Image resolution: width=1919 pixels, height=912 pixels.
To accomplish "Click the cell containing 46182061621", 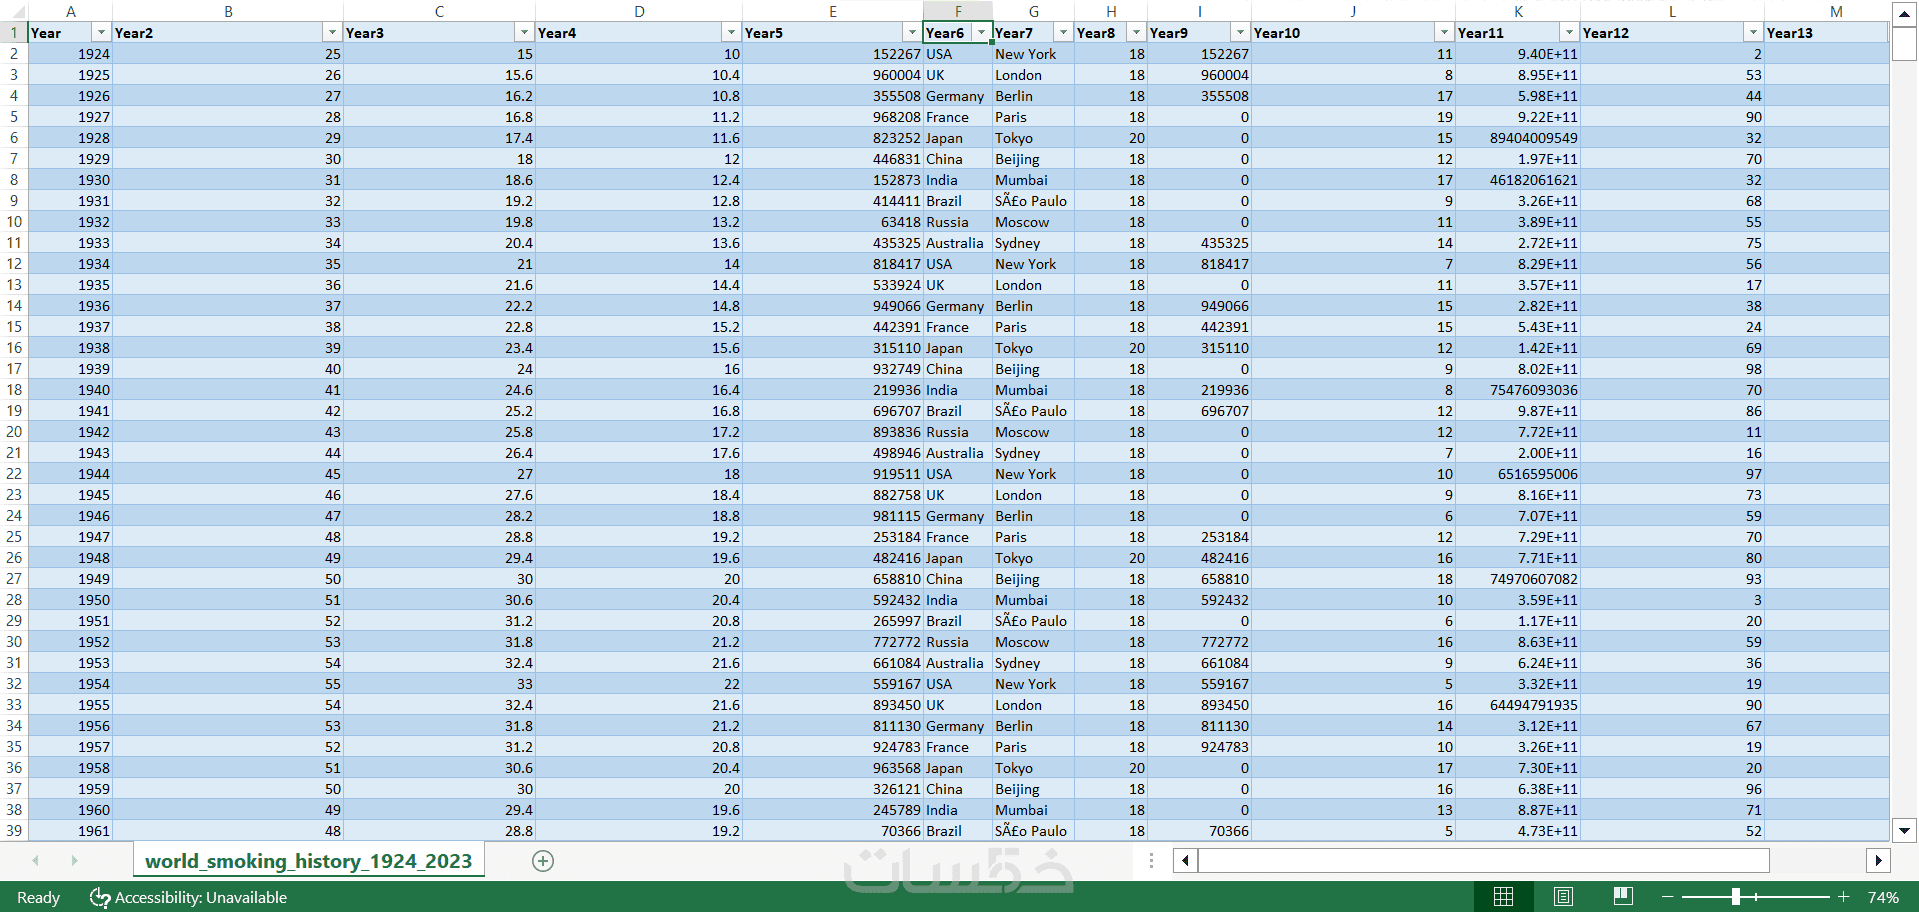I will coord(1518,180).
